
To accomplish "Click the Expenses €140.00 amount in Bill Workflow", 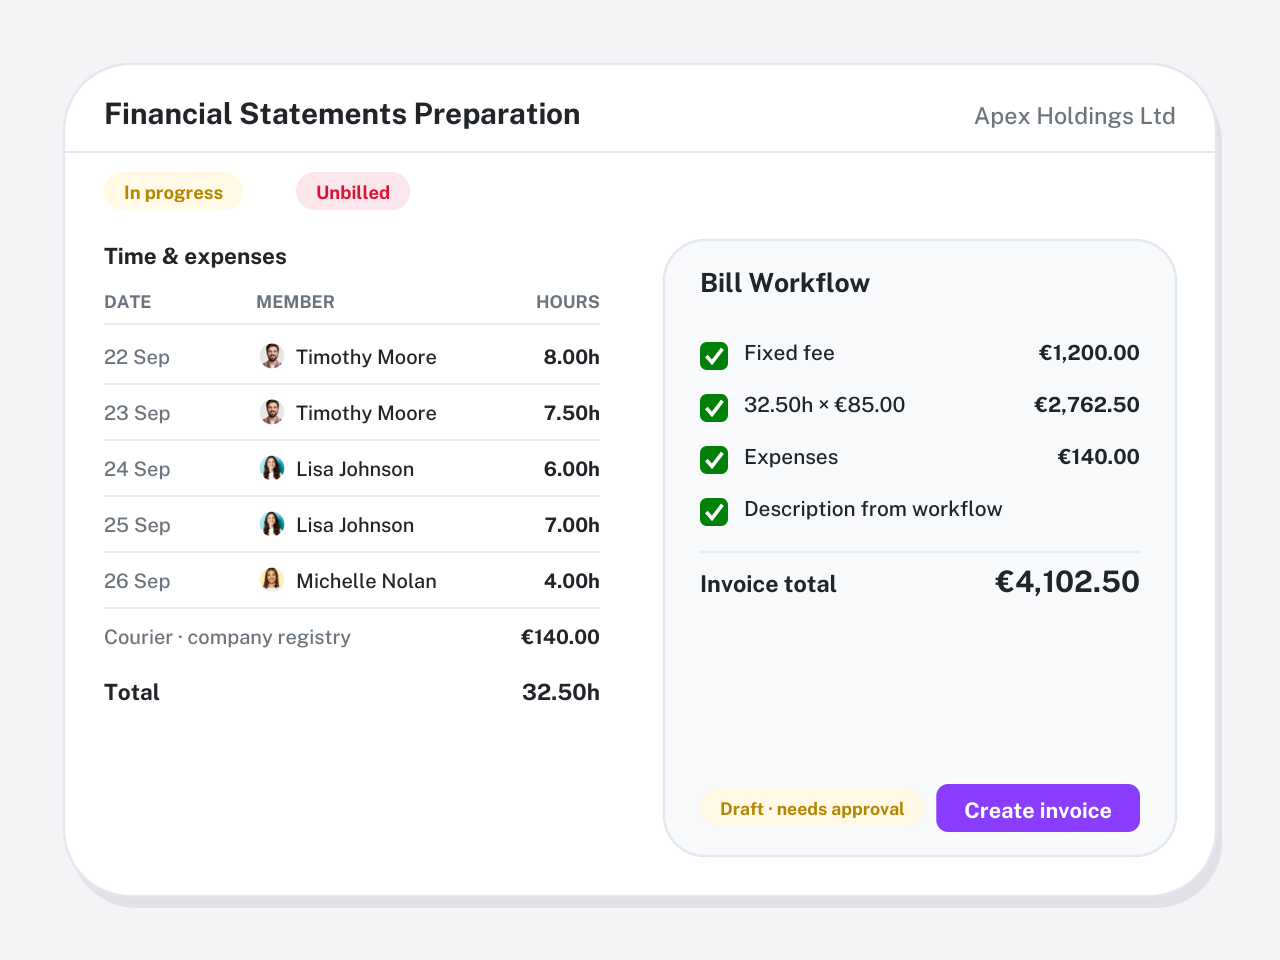I will click(1099, 457).
